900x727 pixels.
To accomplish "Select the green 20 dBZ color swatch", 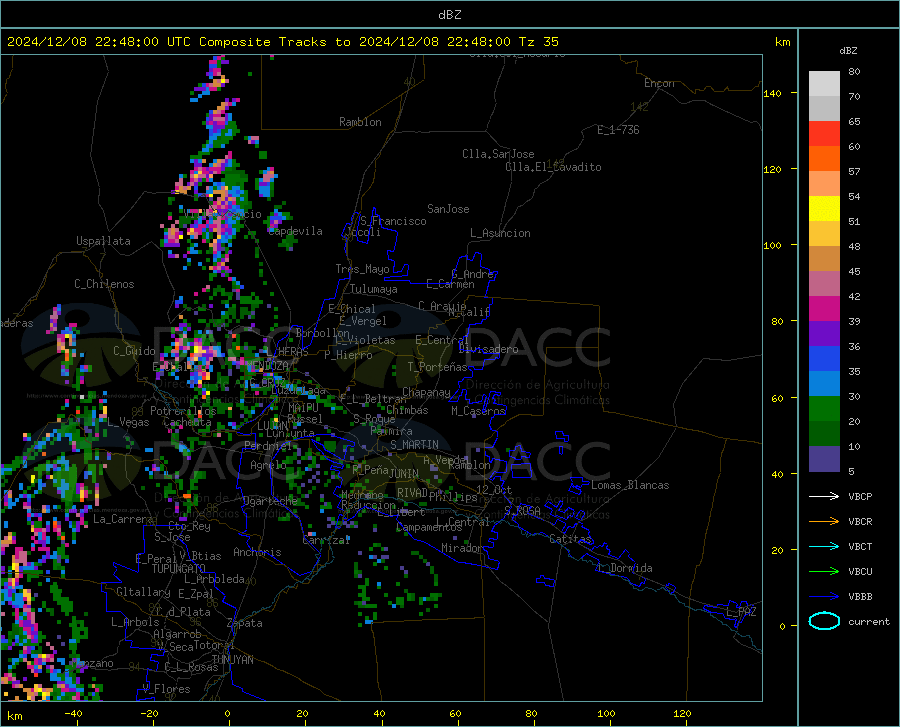I will [824, 409].
